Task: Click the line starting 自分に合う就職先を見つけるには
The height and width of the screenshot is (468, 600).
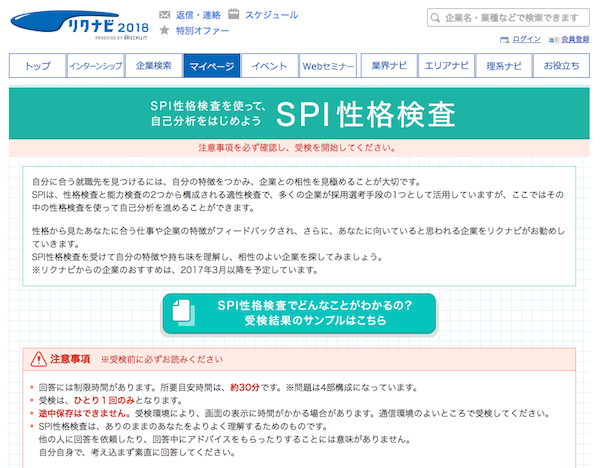Action: tap(227, 181)
